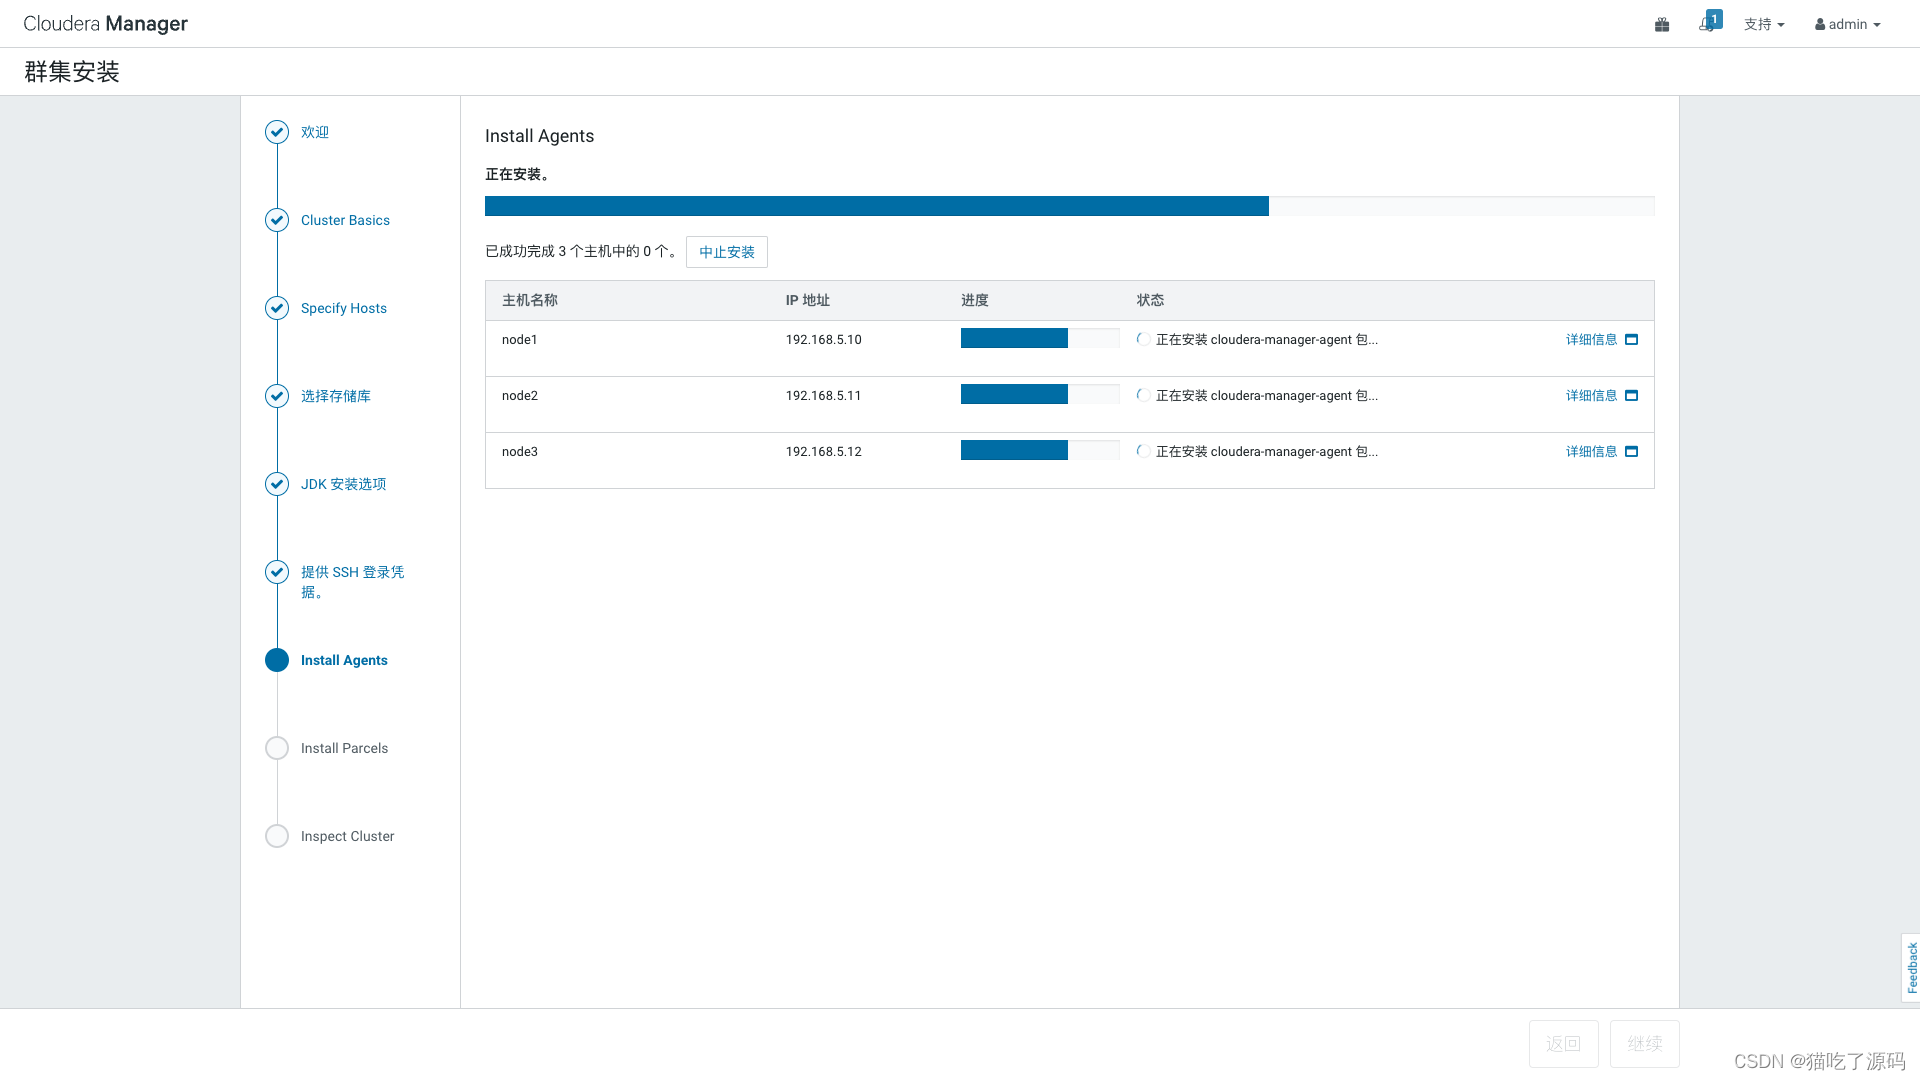The height and width of the screenshot is (1080, 1920).
Task: Click the Install Parcels empty step circle
Action: 277,748
